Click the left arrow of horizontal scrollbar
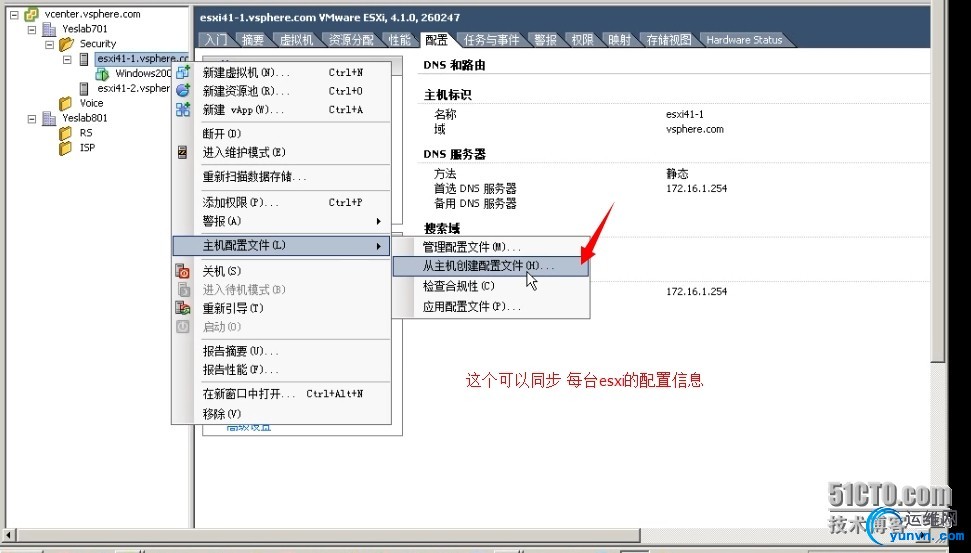Screen dimensions: 971x553 8,534
